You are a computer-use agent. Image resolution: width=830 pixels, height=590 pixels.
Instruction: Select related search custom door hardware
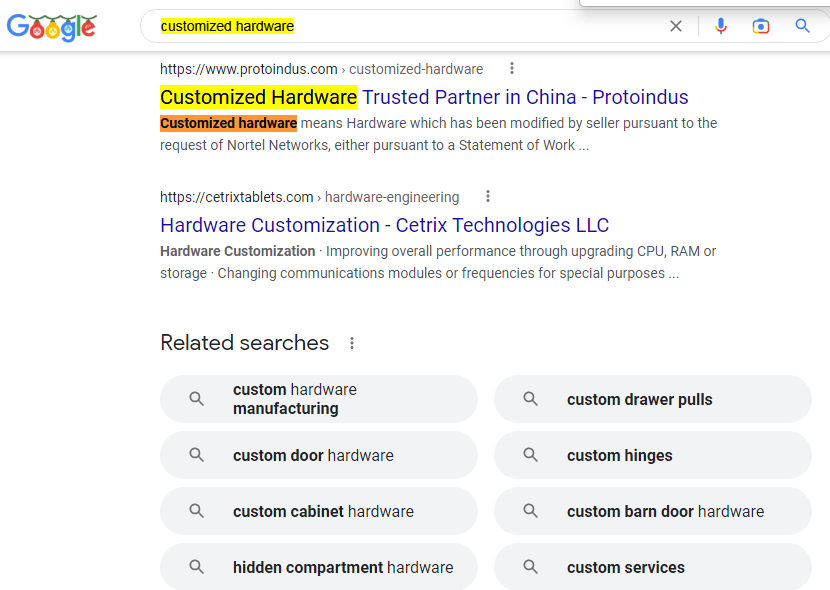319,455
